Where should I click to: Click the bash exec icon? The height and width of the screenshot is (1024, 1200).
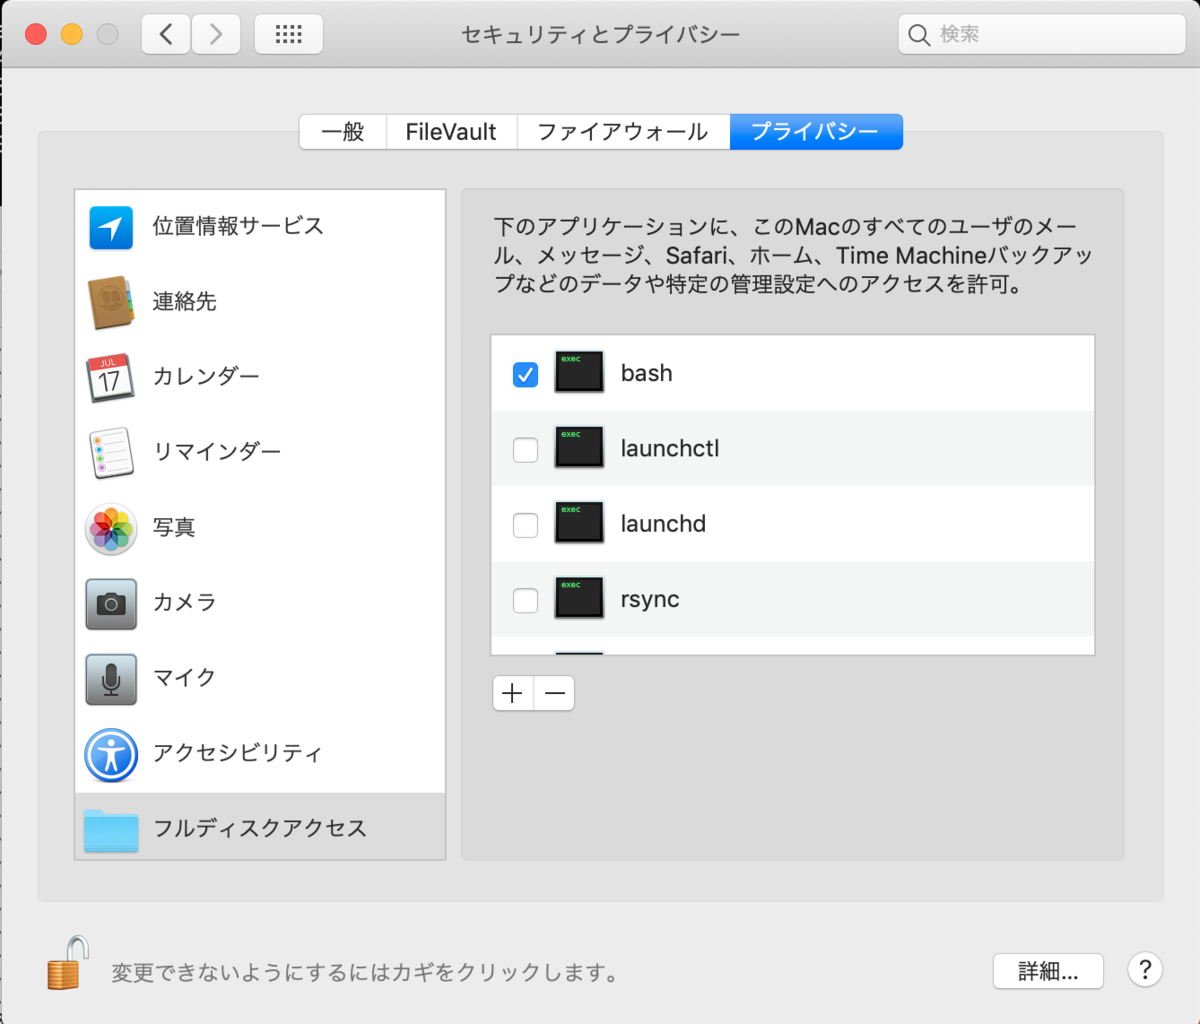click(x=579, y=372)
